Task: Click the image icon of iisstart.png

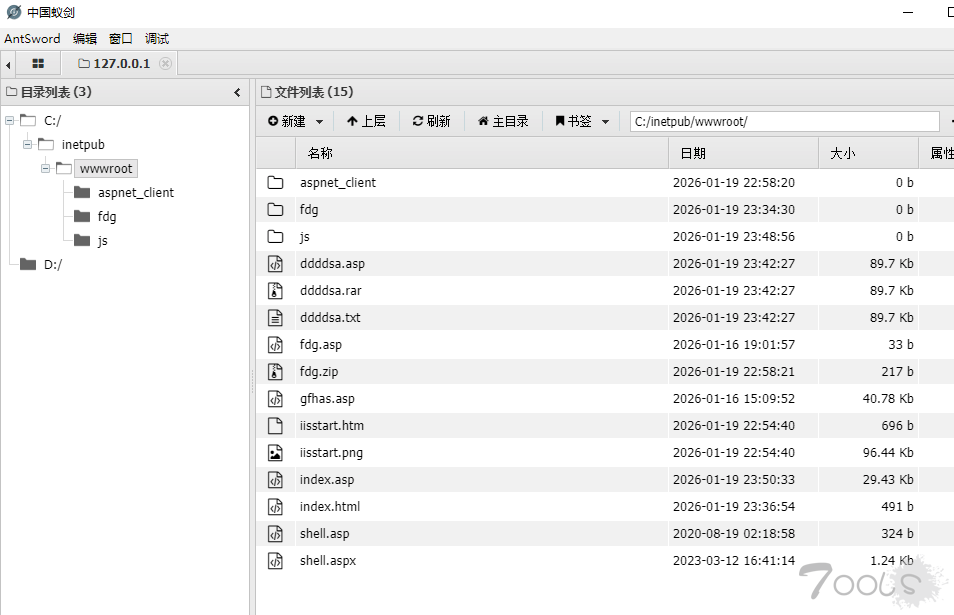Action: [275, 453]
